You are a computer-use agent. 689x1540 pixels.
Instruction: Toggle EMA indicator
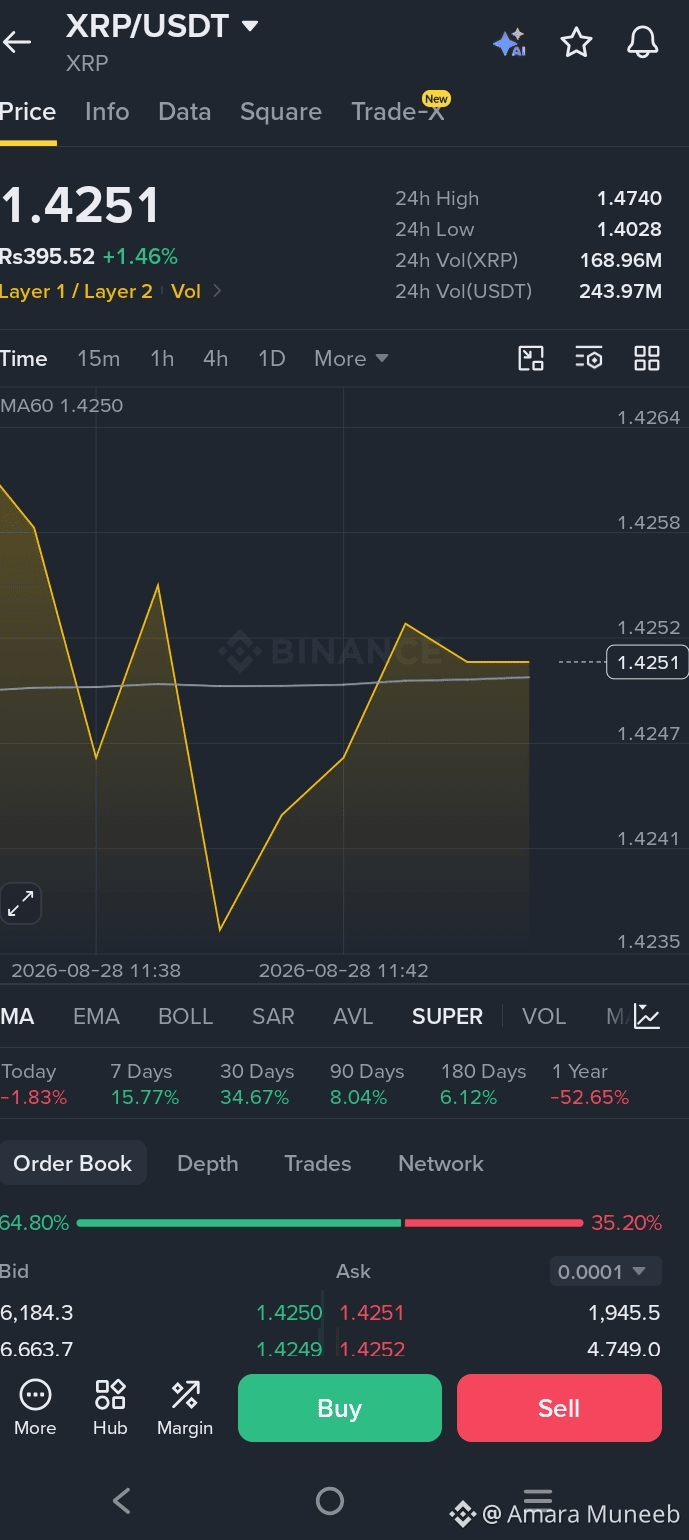[97, 1016]
